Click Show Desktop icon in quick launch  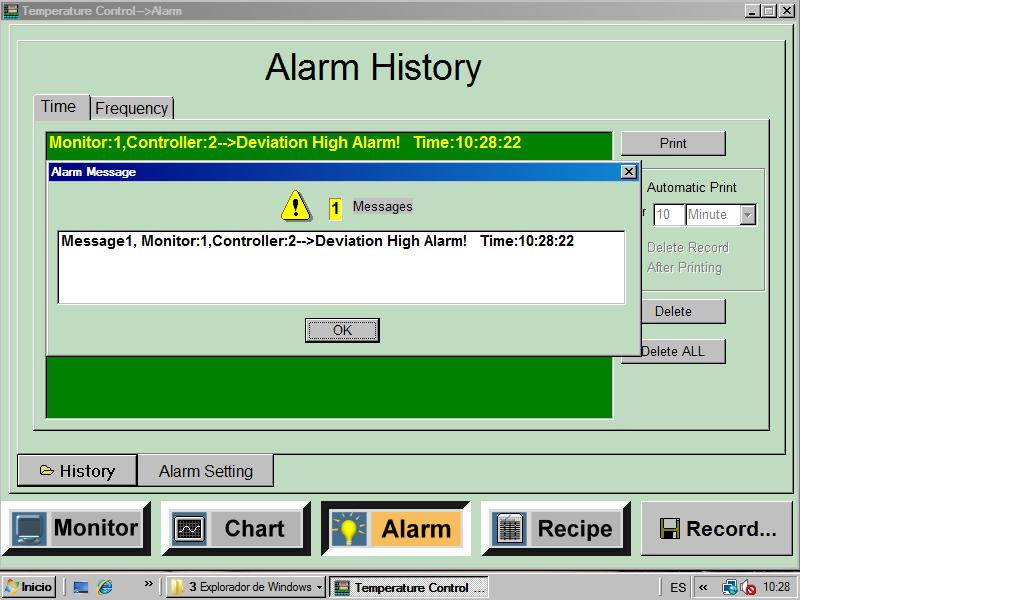tap(81, 587)
